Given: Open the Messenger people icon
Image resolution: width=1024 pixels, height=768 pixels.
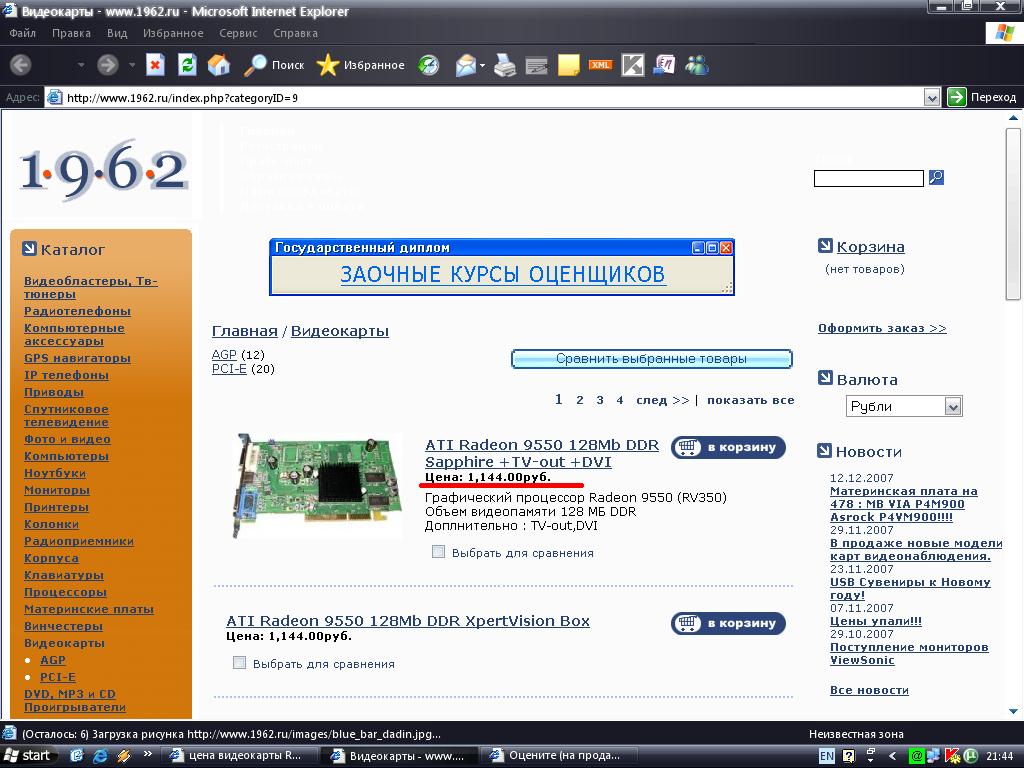Looking at the screenshot, I should click(x=697, y=65).
